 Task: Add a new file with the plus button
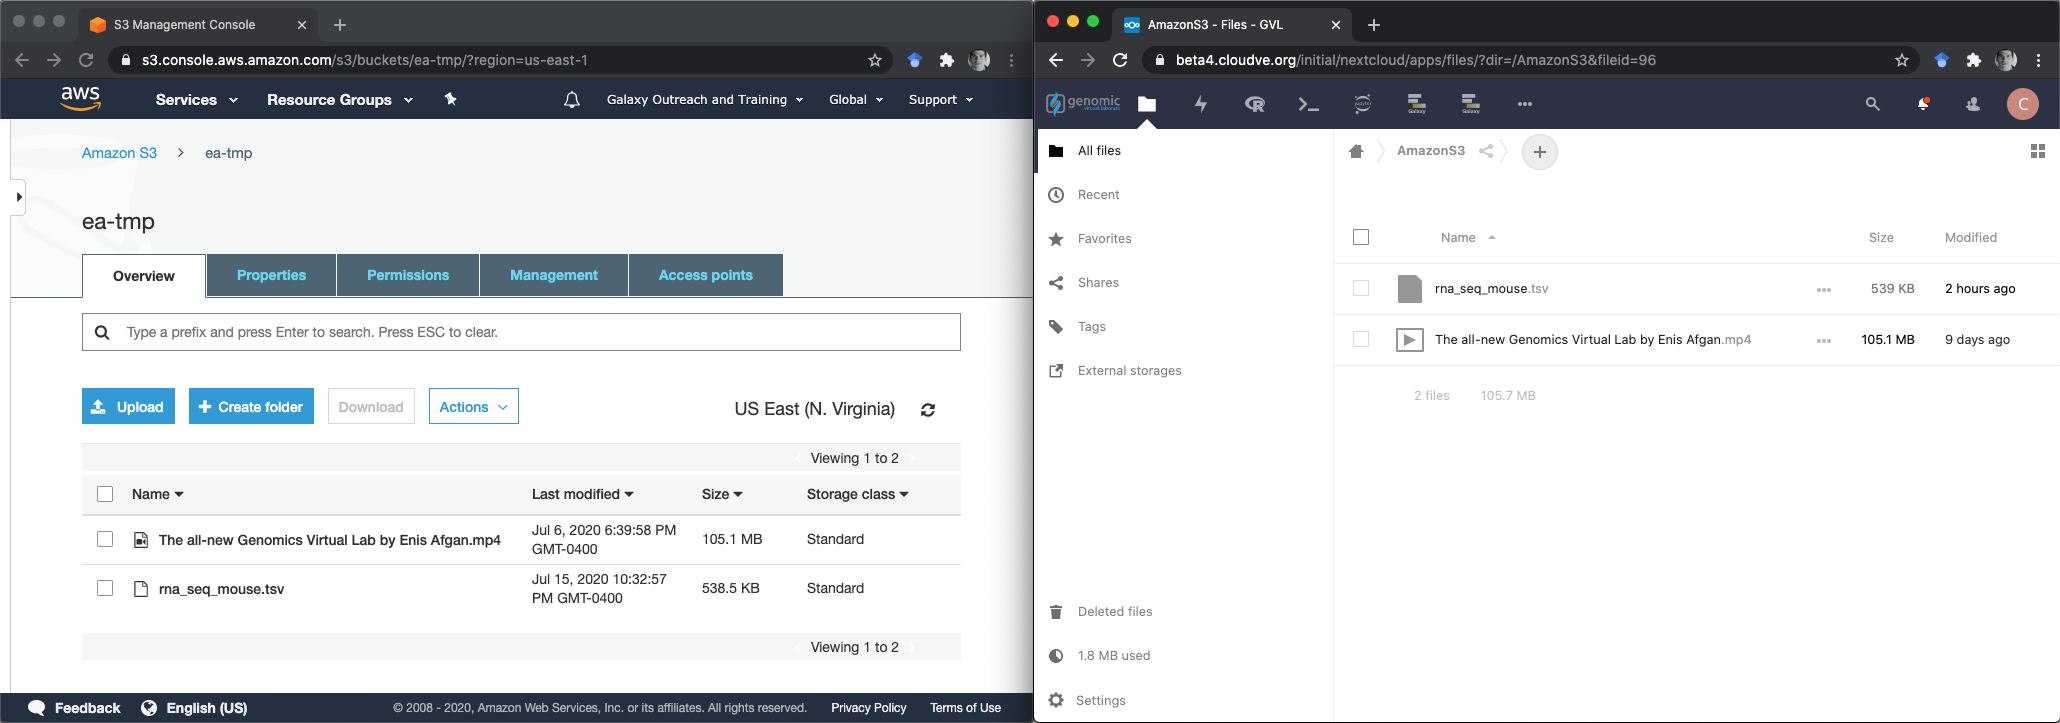pyautogui.click(x=1540, y=152)
